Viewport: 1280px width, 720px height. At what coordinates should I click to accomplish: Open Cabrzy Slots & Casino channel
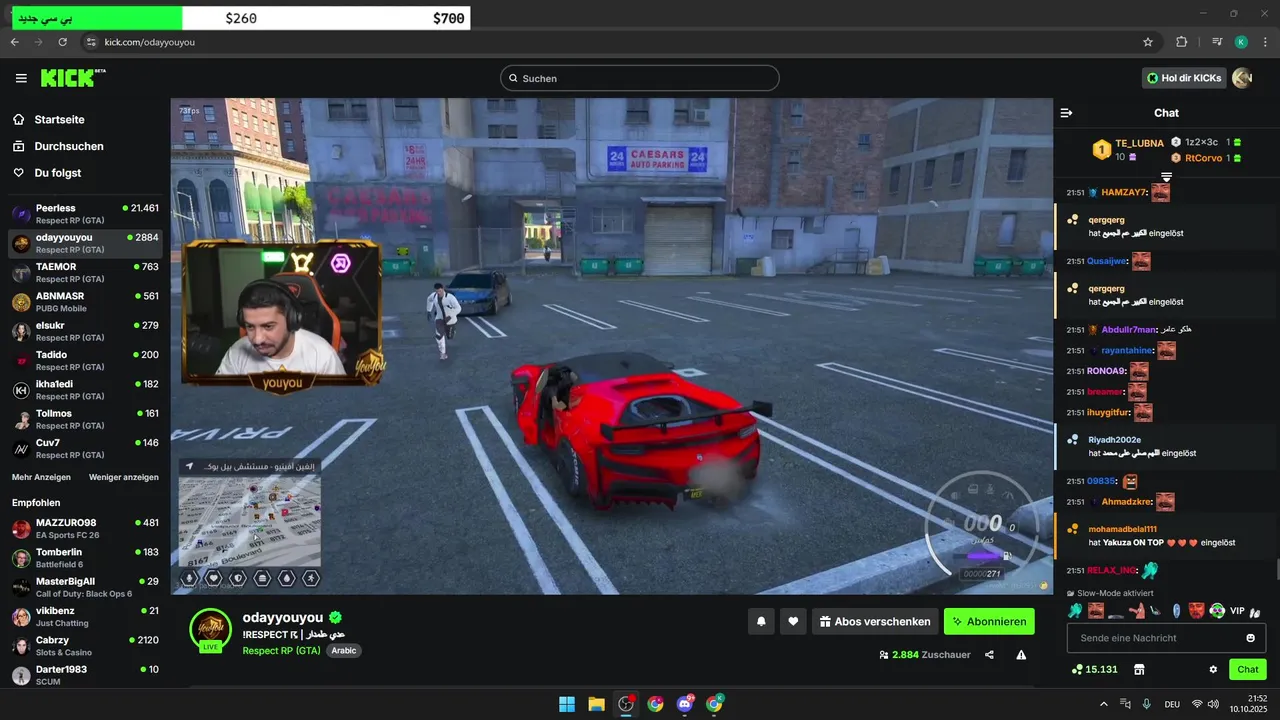[85, 646]
